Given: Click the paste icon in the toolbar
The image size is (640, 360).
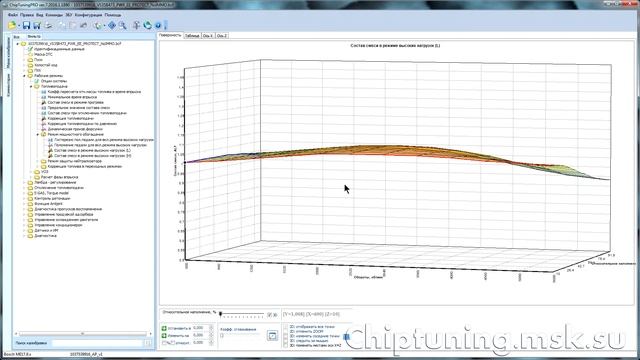Looking at the screenshot, I should pyautogui.click(x=73, y=25).
